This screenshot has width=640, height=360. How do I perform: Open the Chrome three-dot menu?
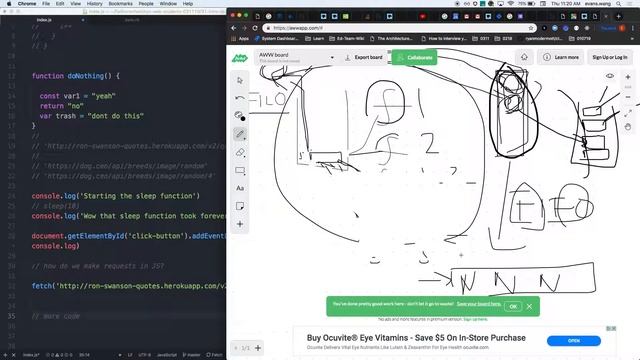[x=633, y=28]
